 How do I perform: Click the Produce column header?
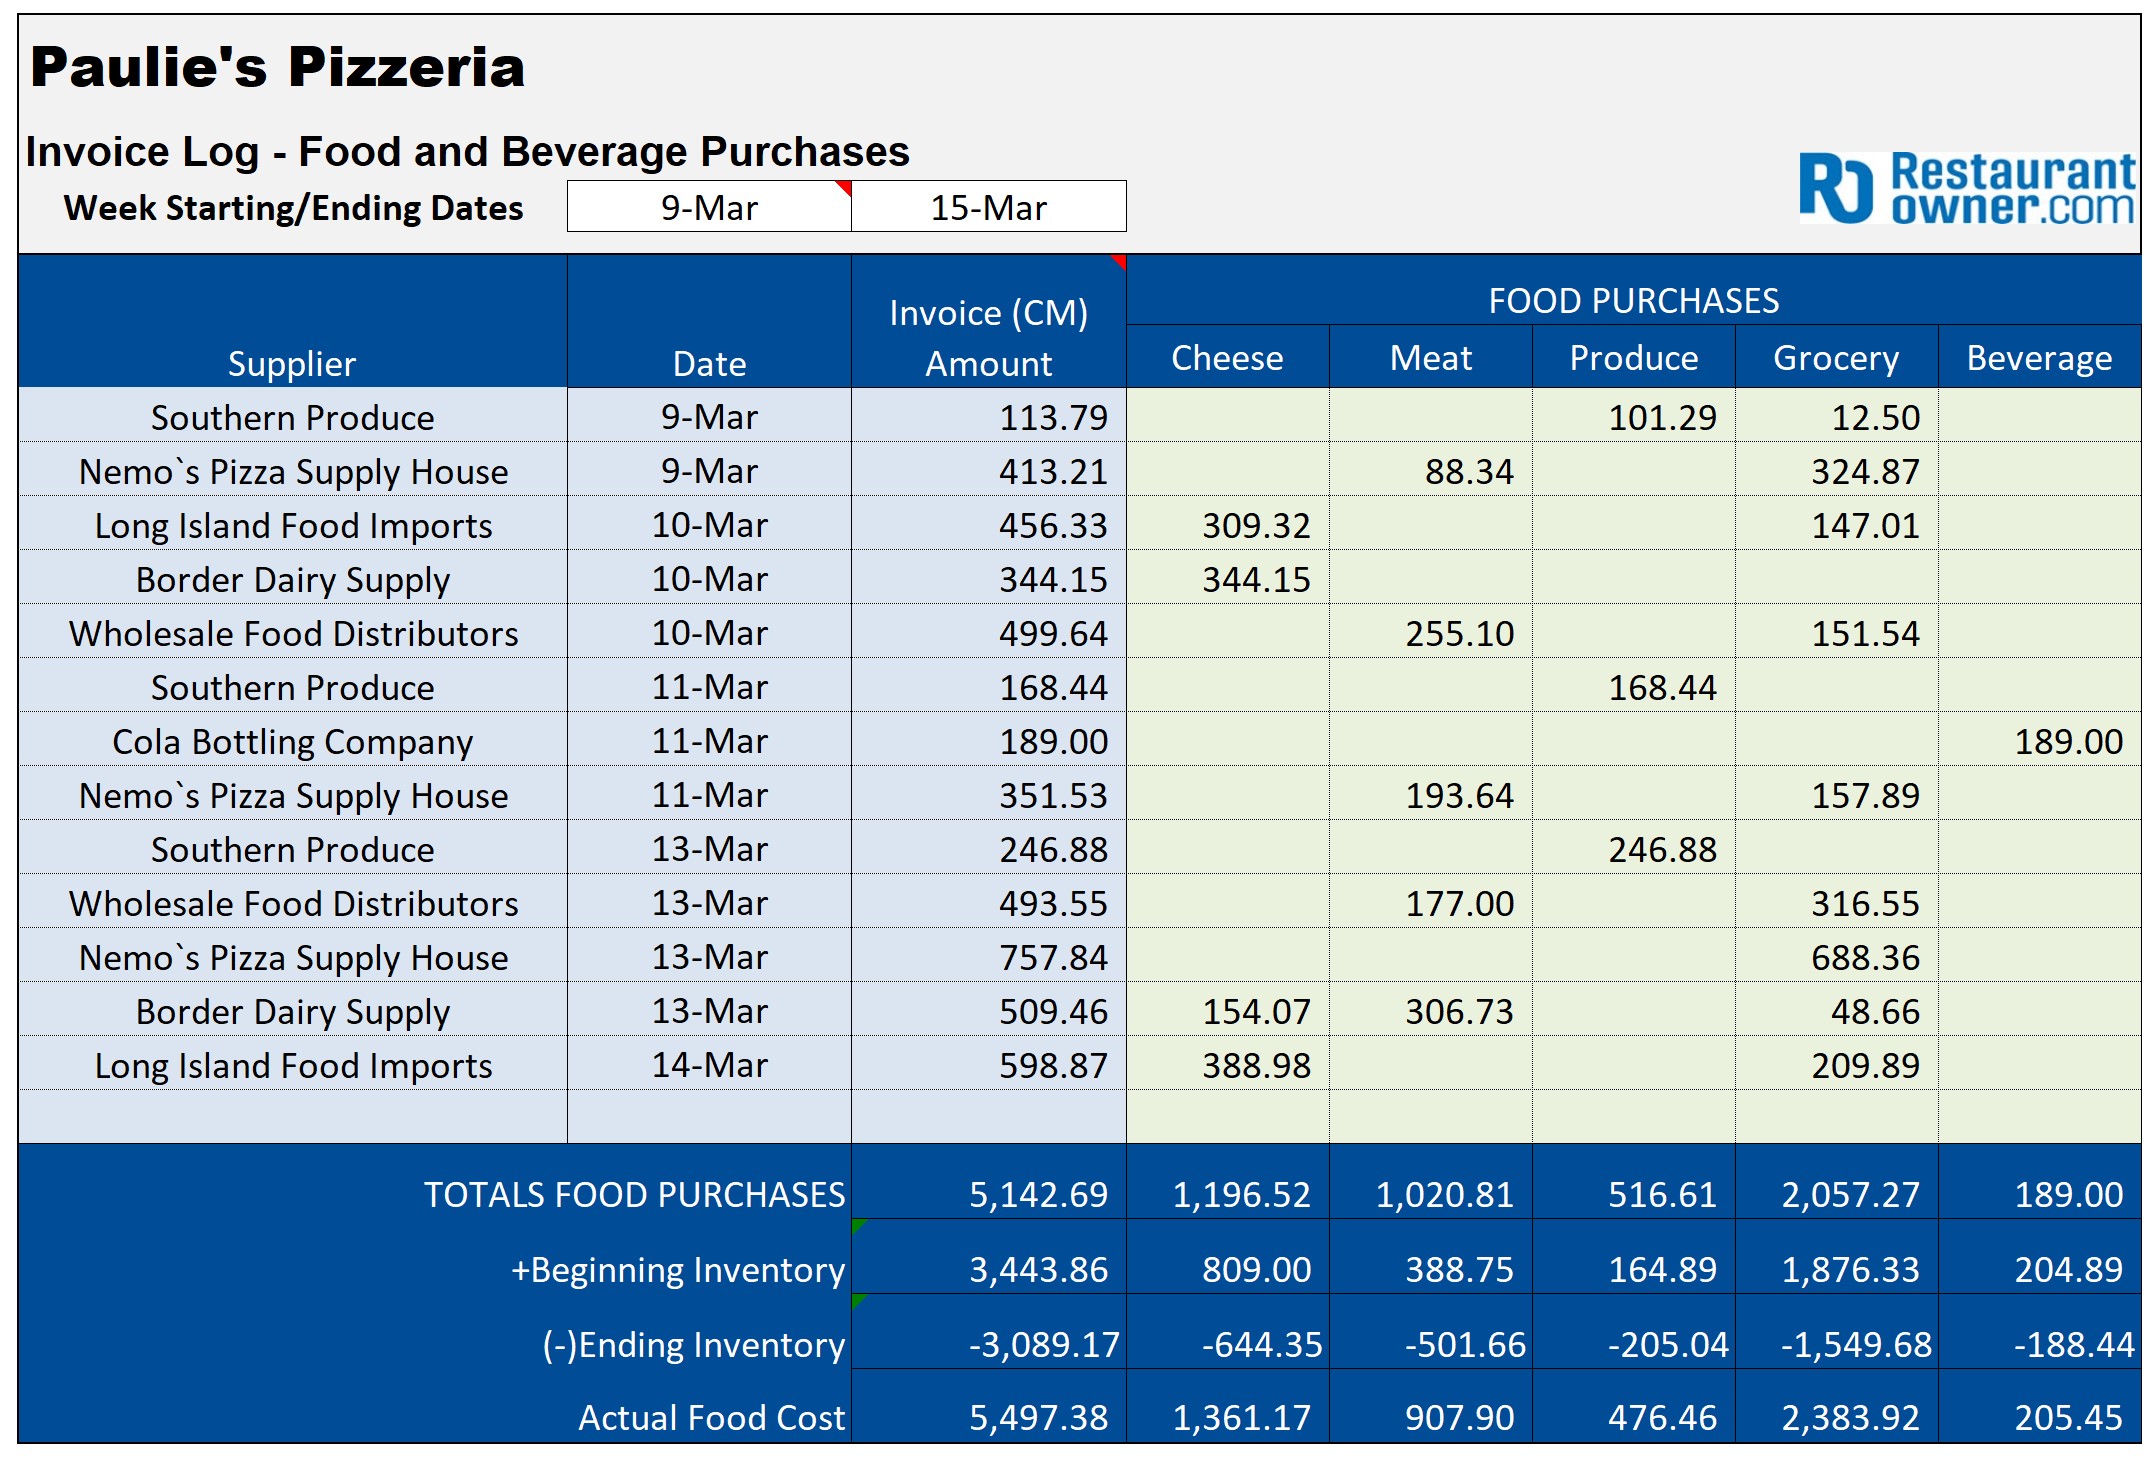(1634, 358)
